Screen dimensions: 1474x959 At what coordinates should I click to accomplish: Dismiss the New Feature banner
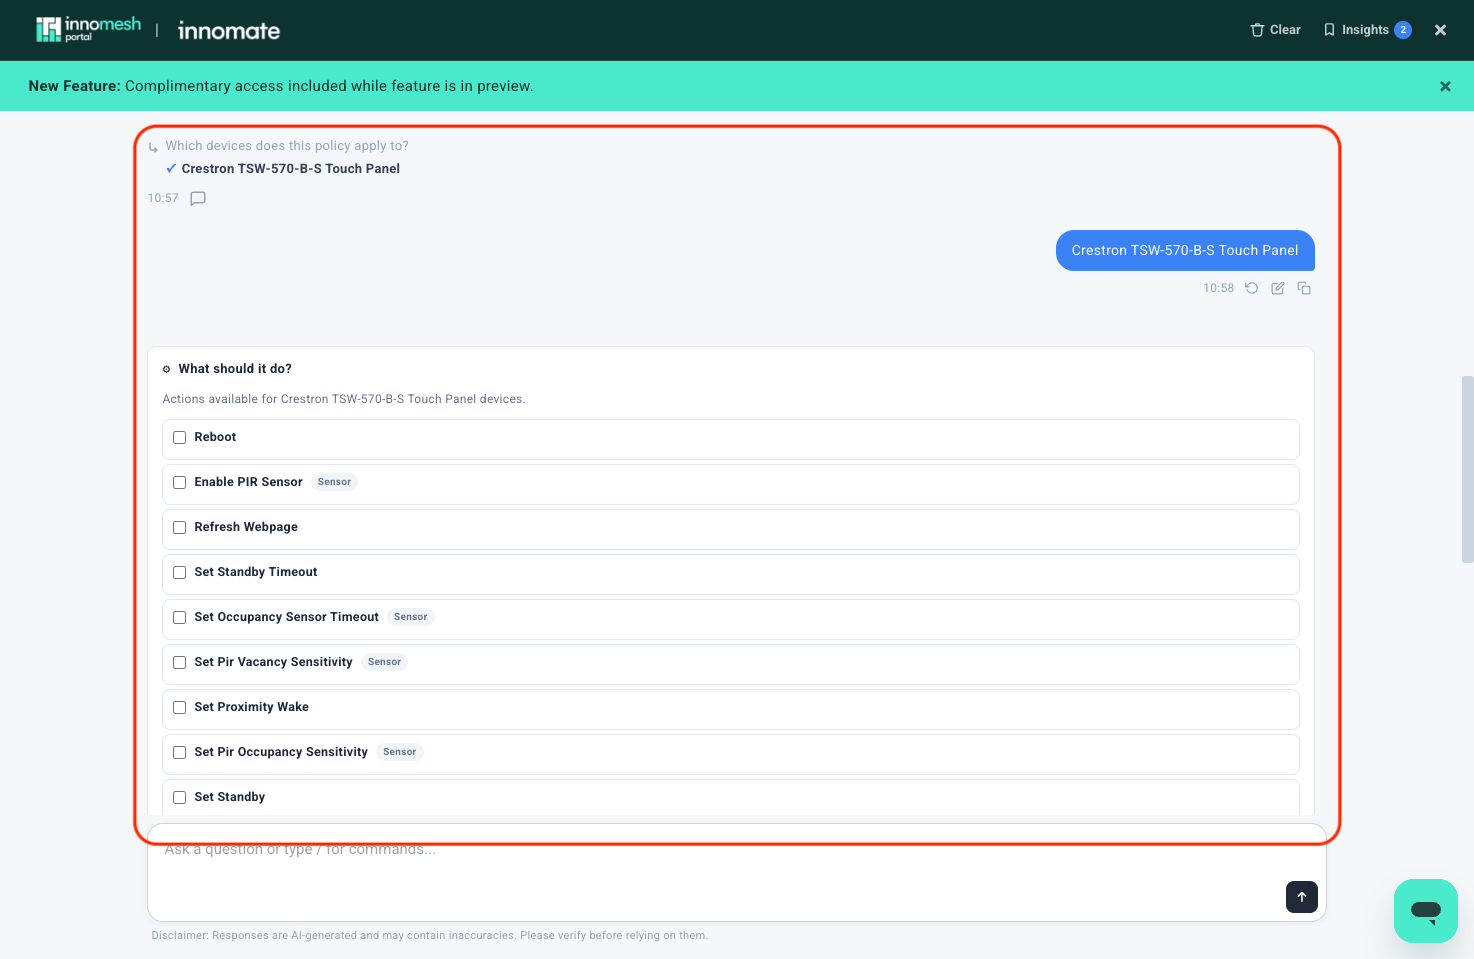click(1445, 86)
